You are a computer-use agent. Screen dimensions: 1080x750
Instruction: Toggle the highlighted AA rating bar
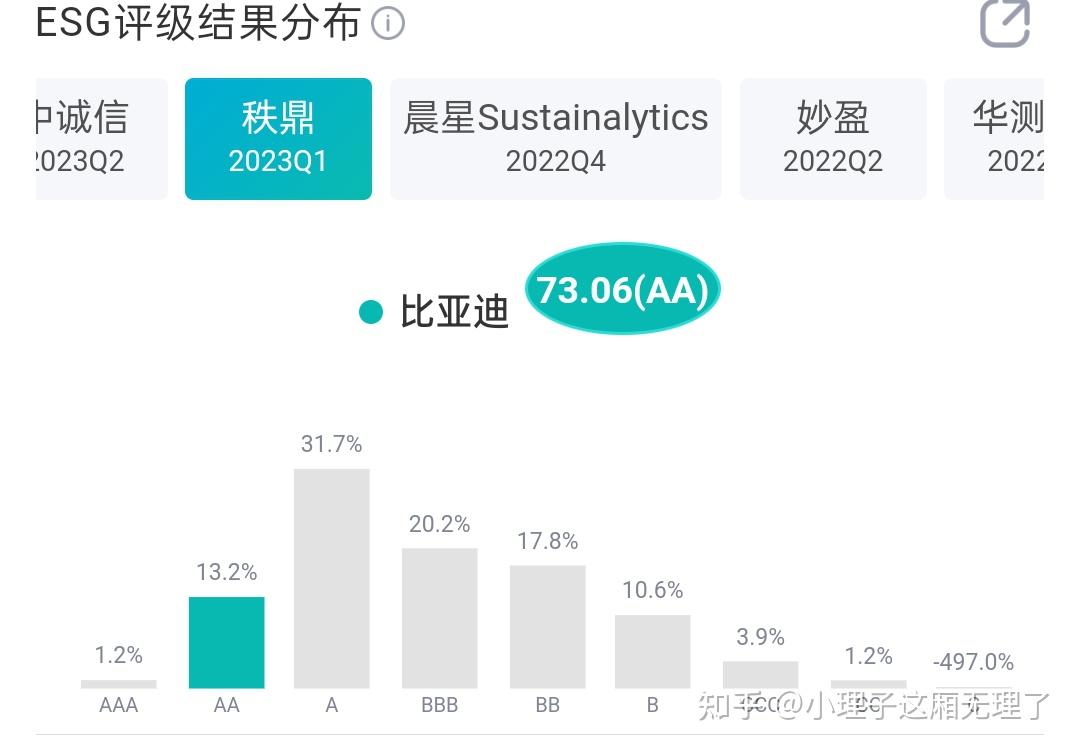pos(227,640)
